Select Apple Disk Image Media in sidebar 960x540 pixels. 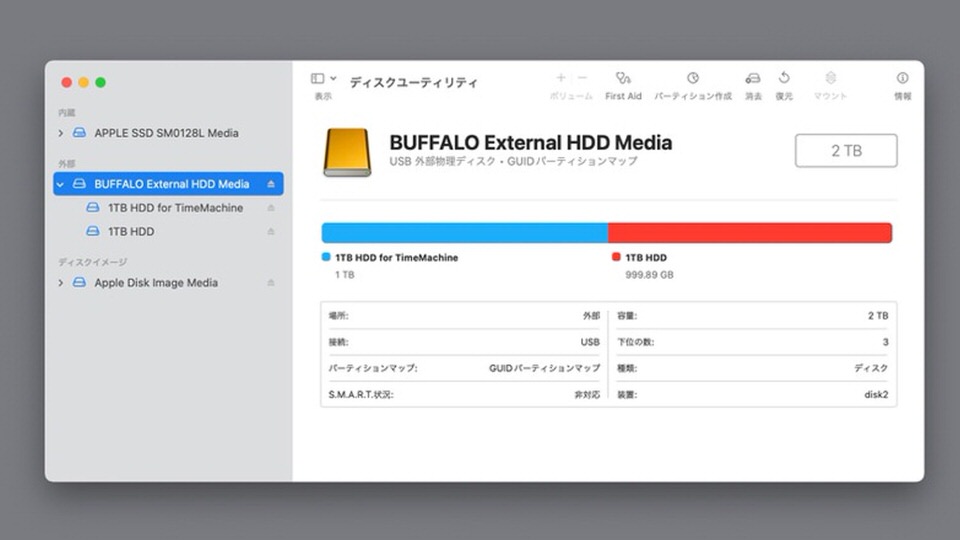(156, 283)
